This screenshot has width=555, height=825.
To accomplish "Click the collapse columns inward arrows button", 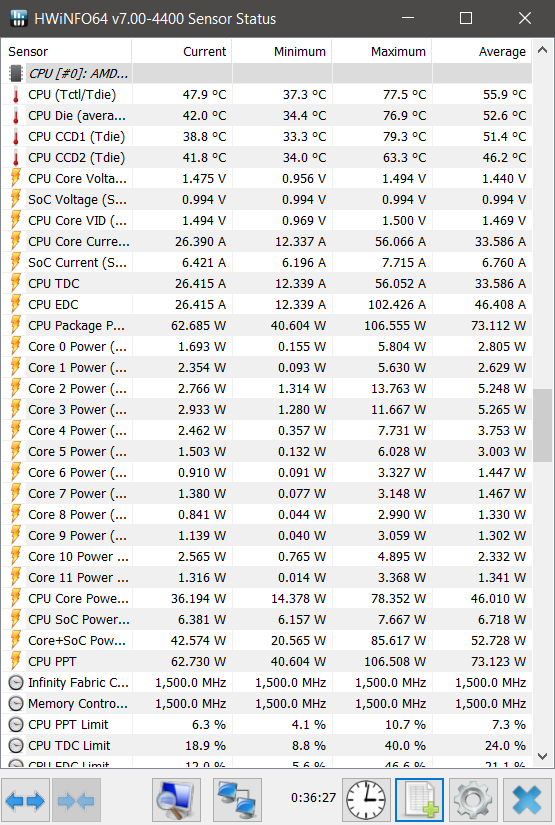I will [x=76, y=800].
